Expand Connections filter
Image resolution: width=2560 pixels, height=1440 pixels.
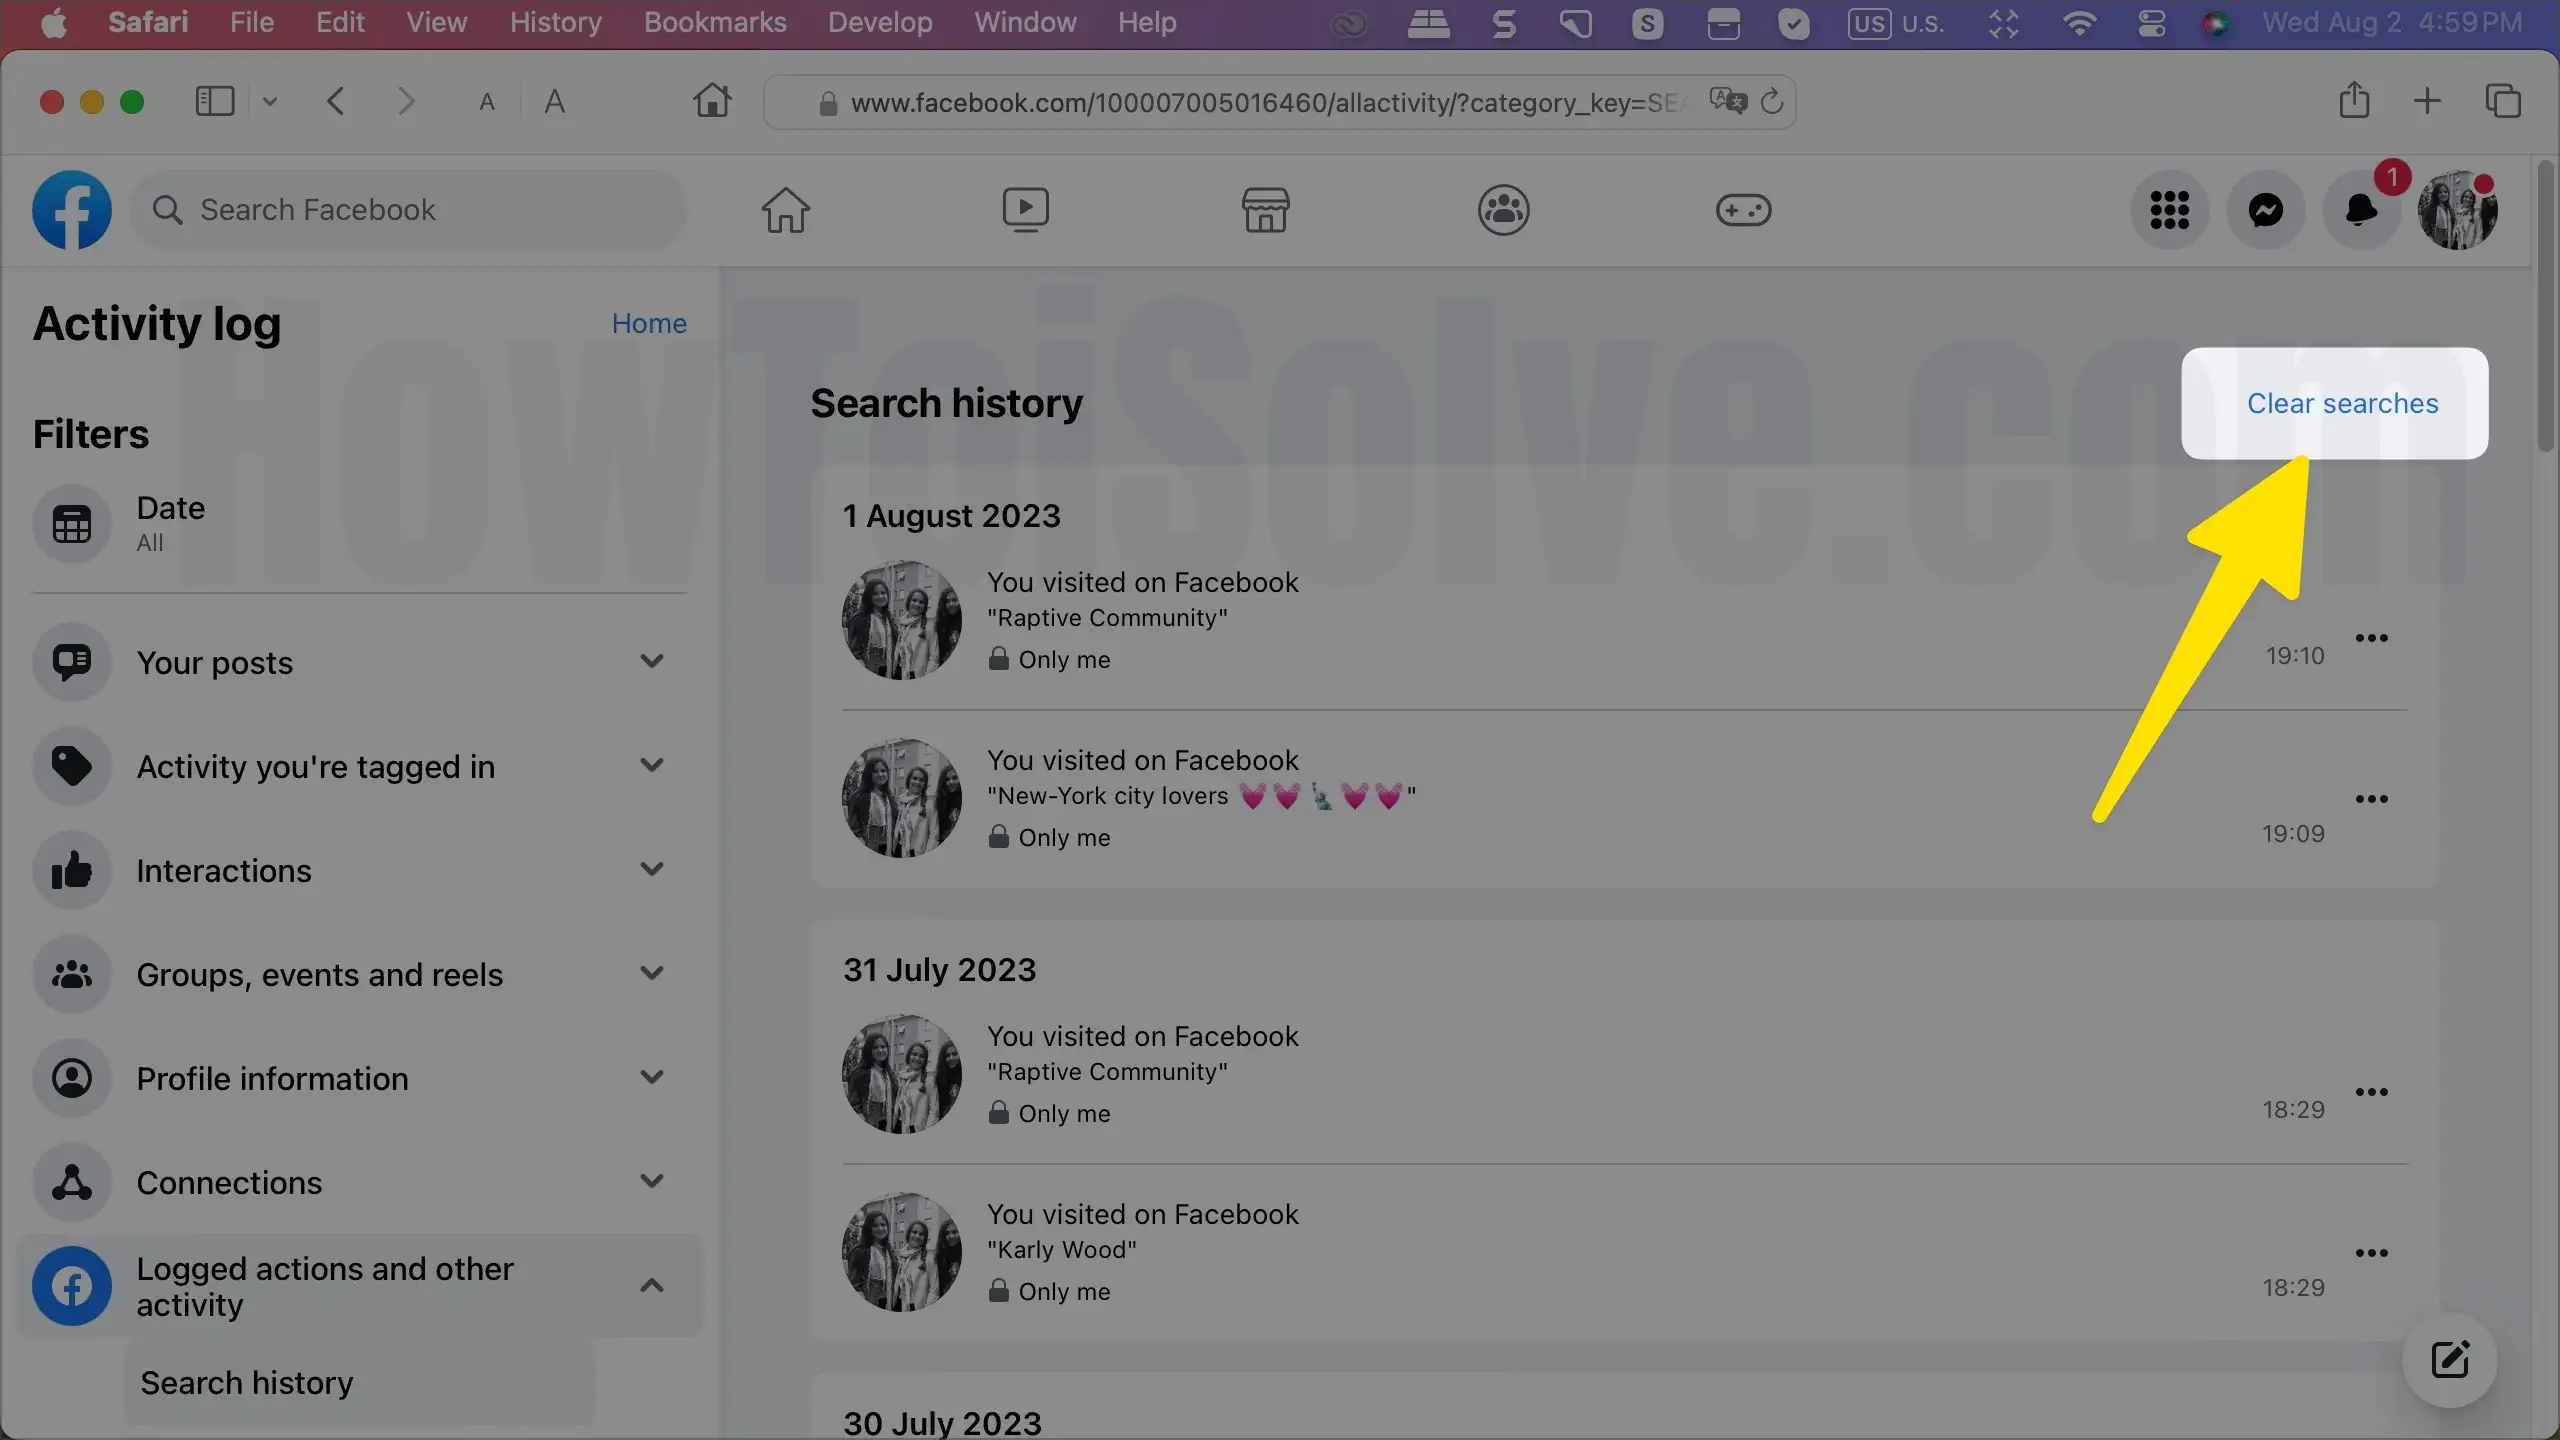tap(652, 1181)
